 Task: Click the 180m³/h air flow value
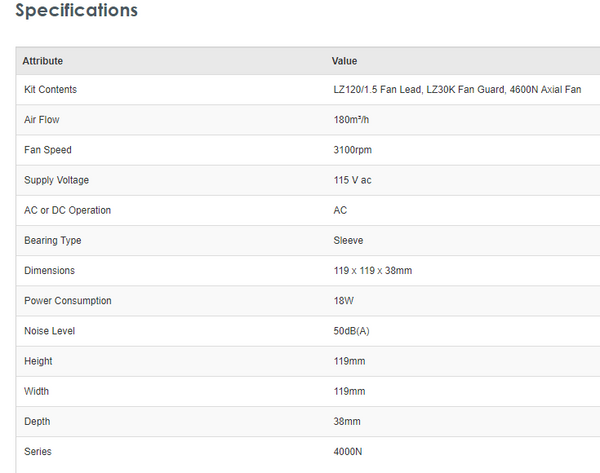[356, 120]
